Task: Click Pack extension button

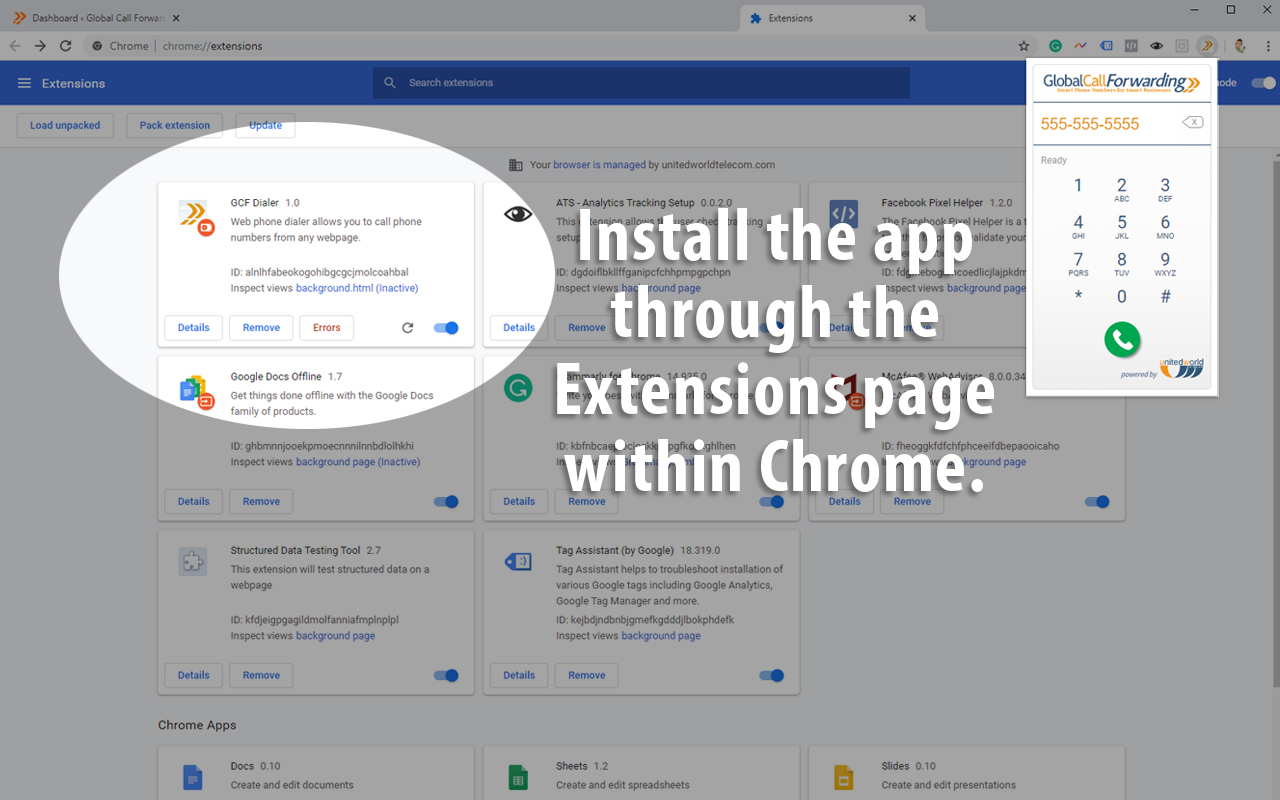Action: tap(175, 126)
